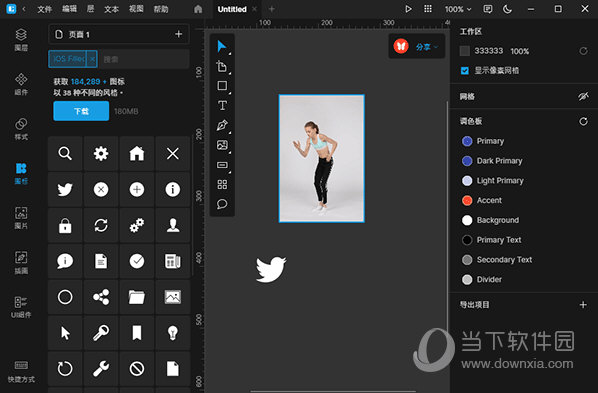Open the 100% zoom dropdown
This screenshot has width=598, height=393.
[x=458, y=9]
